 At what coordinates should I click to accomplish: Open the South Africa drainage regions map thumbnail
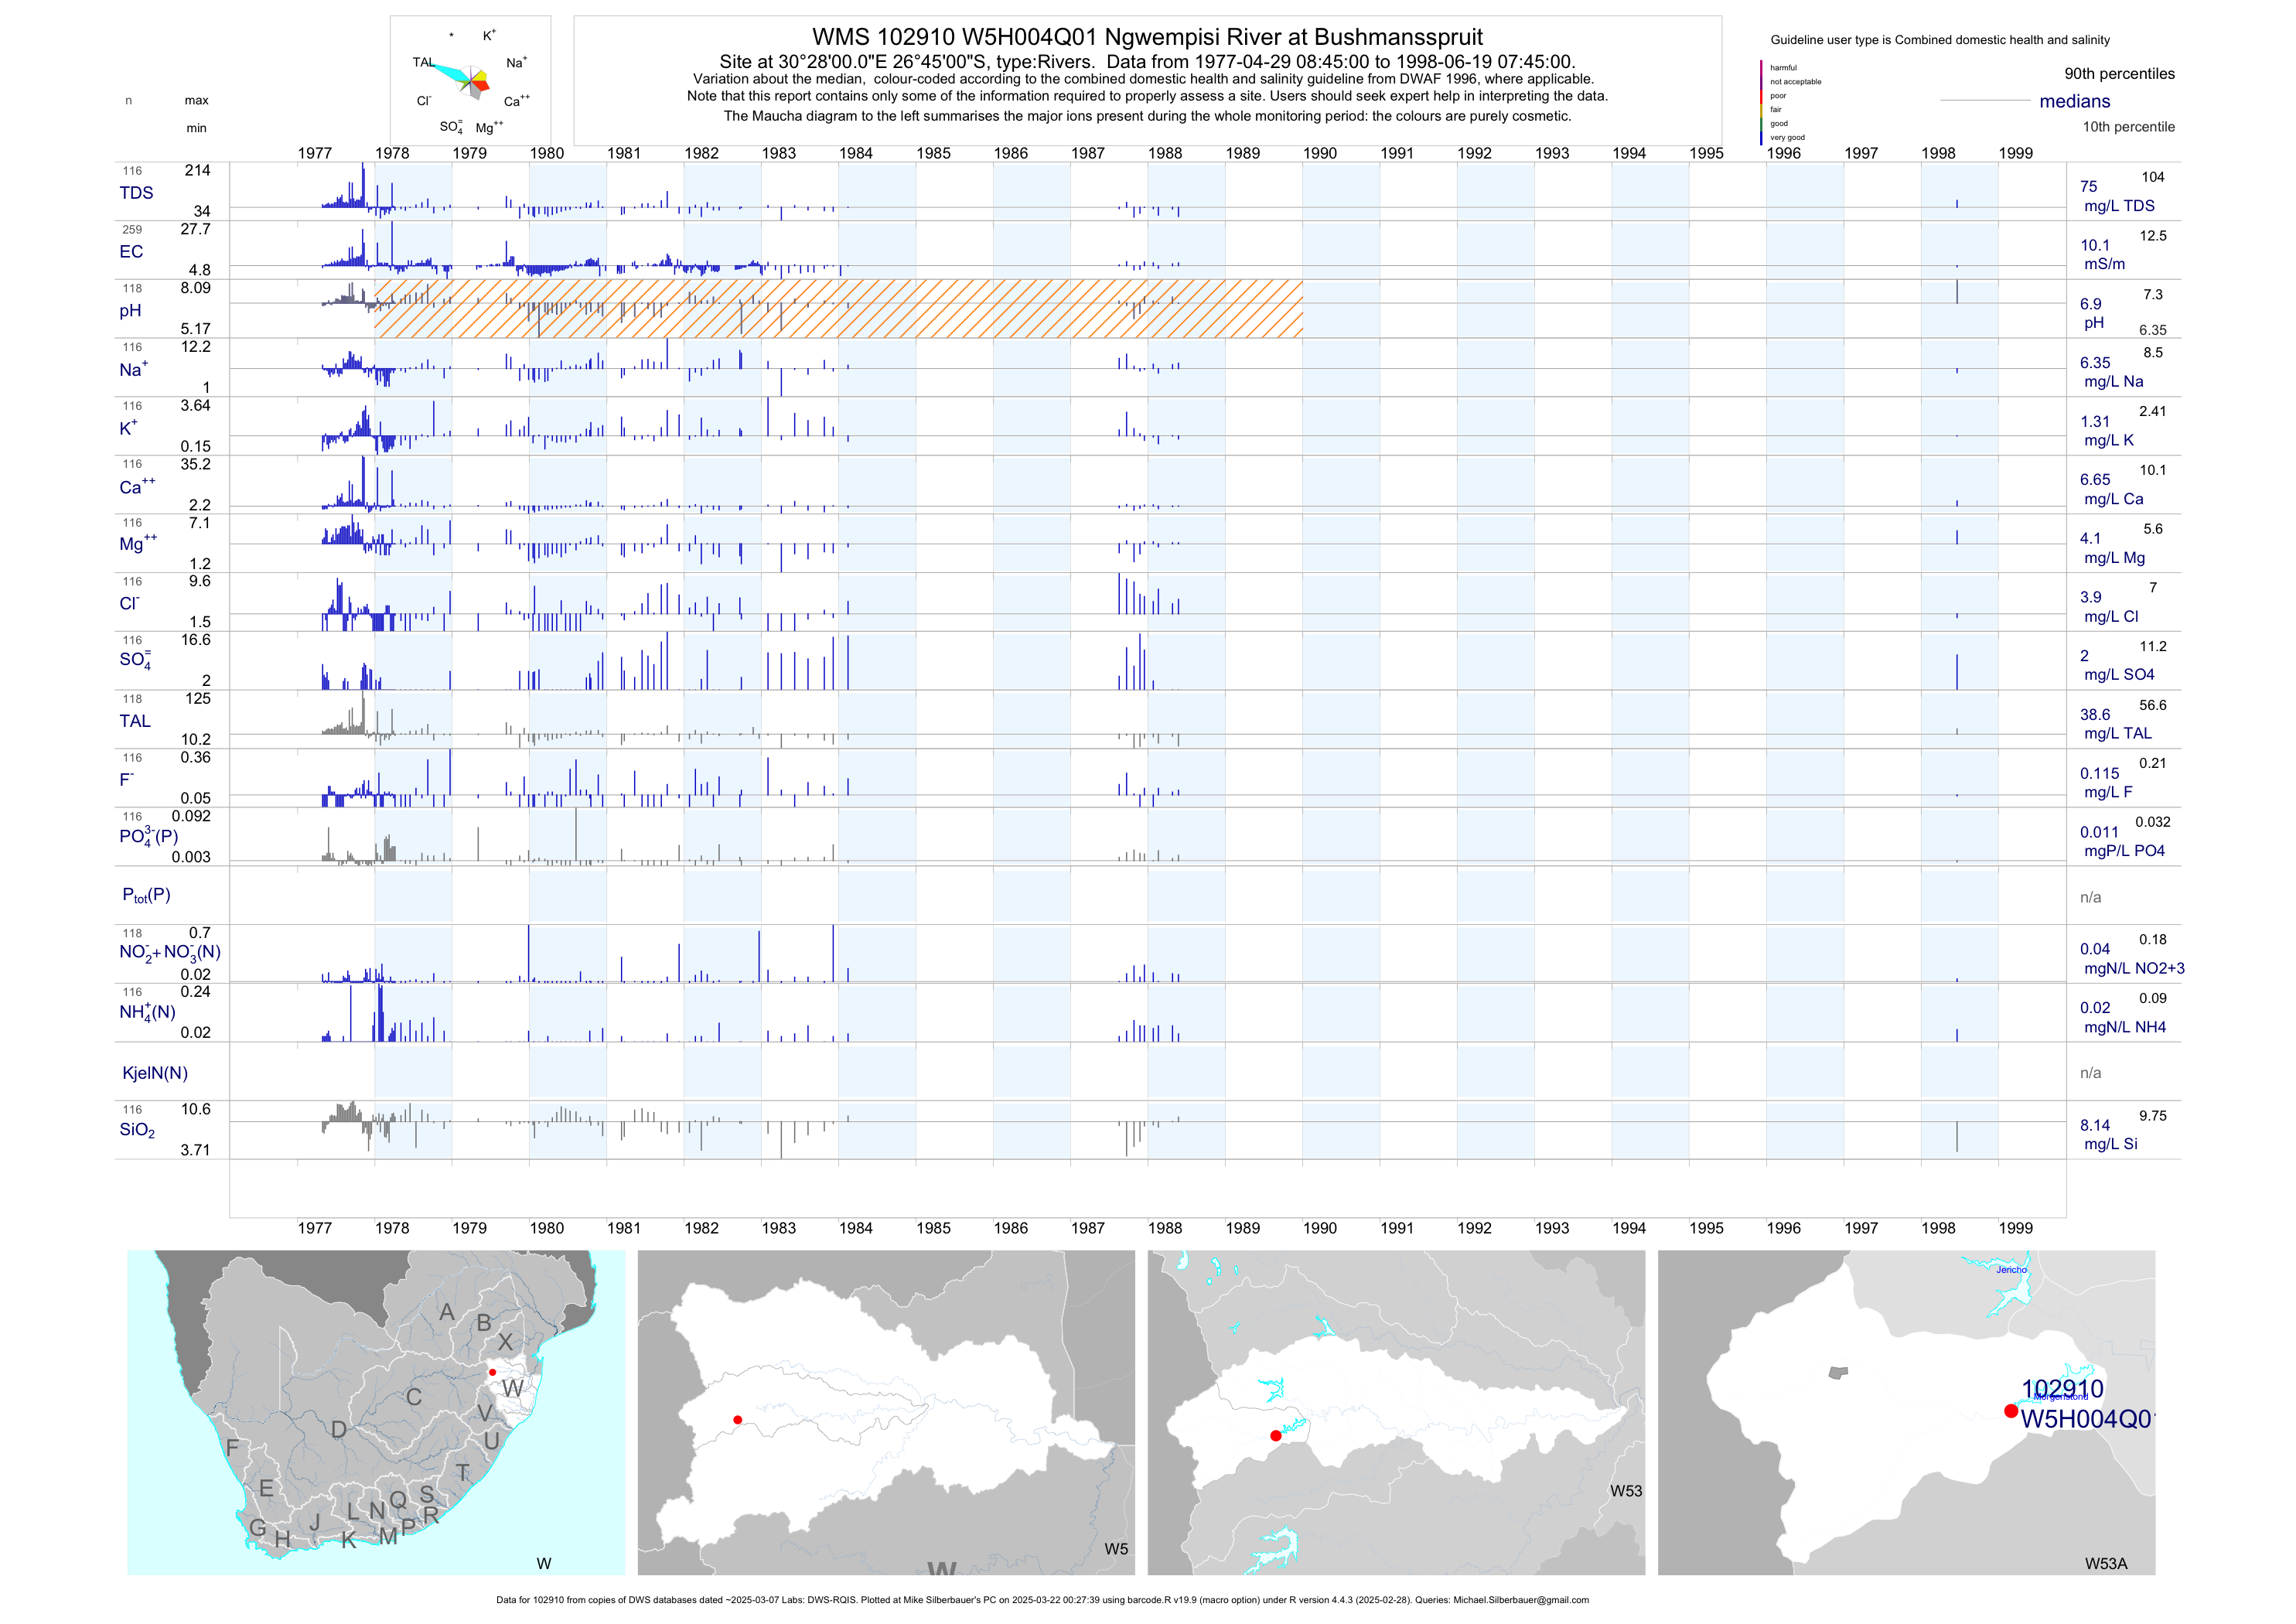(x=375, y=1412)
